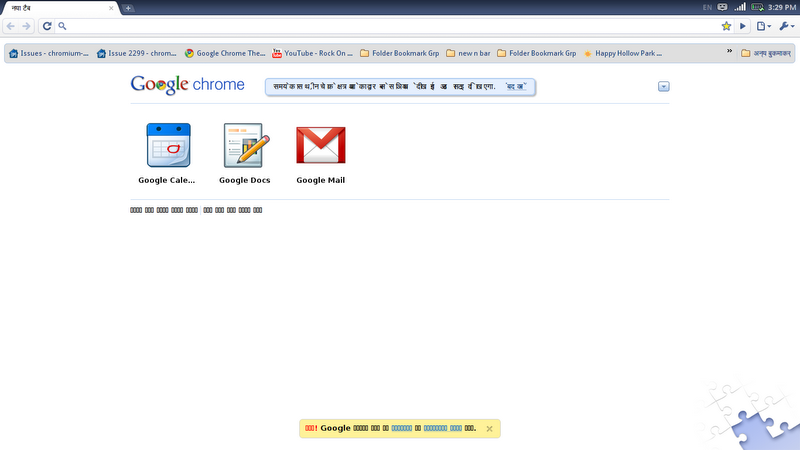Open first Folder Bookmark Grp folder
The height and width of the screenshot is (450, 800).
tap(399, 53)
